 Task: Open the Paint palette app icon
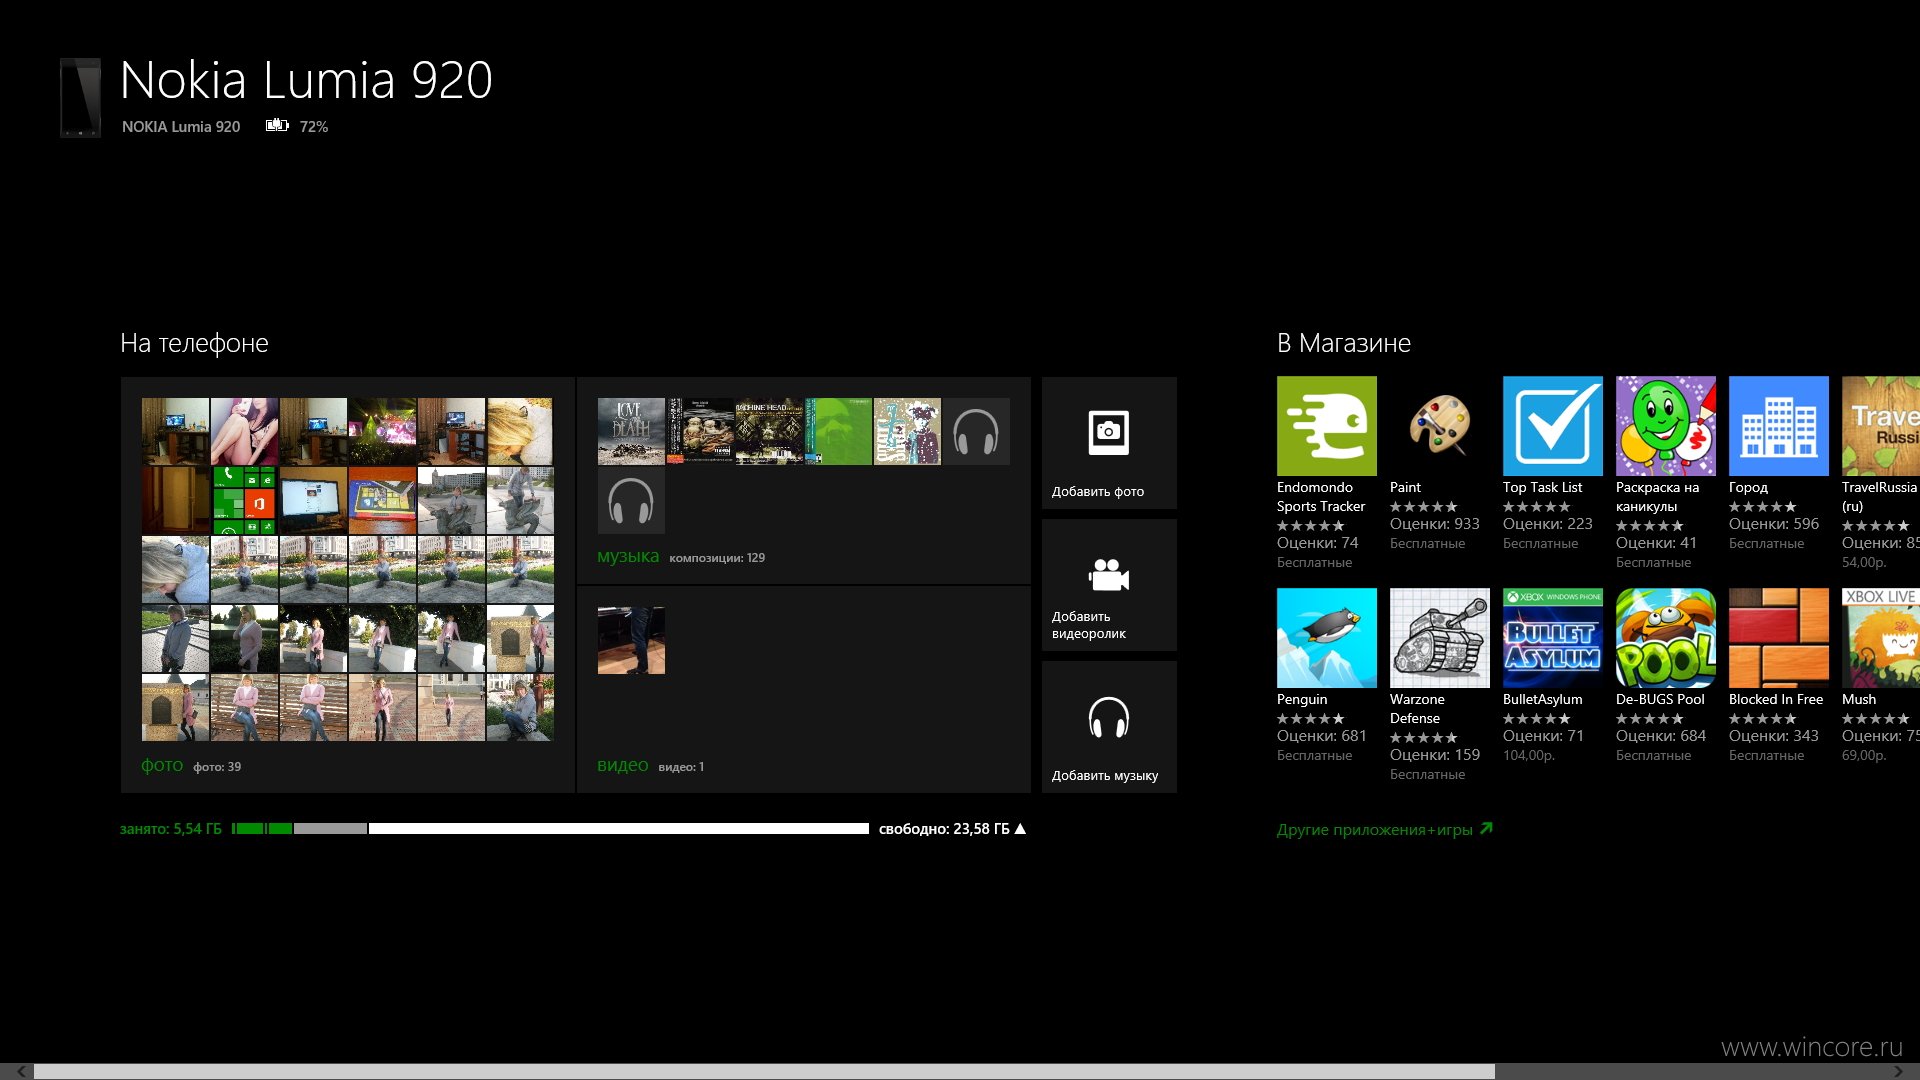pos(1439,426)
